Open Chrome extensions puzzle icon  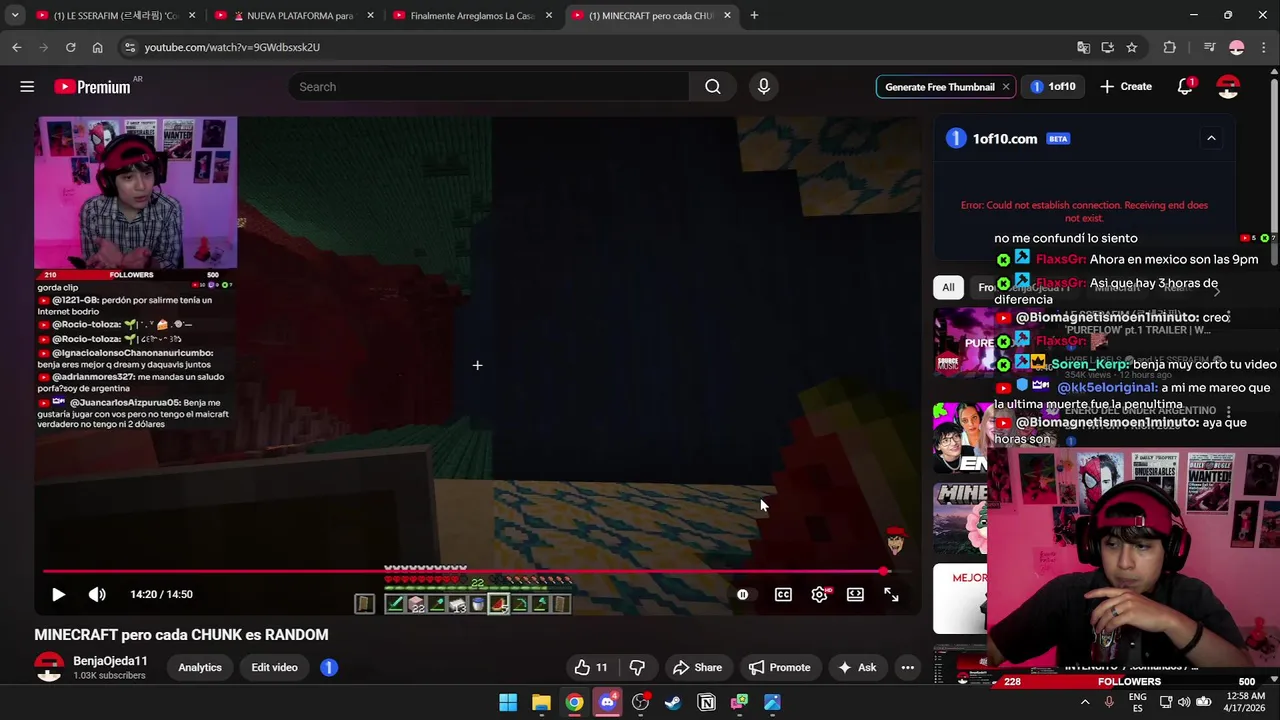(x=1169, y=47)
